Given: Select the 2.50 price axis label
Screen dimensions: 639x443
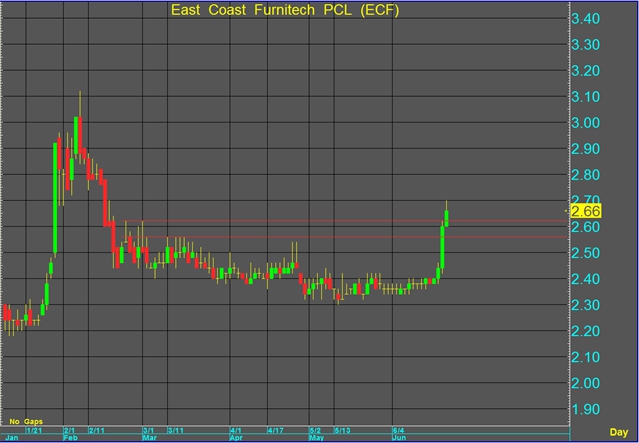Looking at the screenshot, I should click(x=585, y=253).
